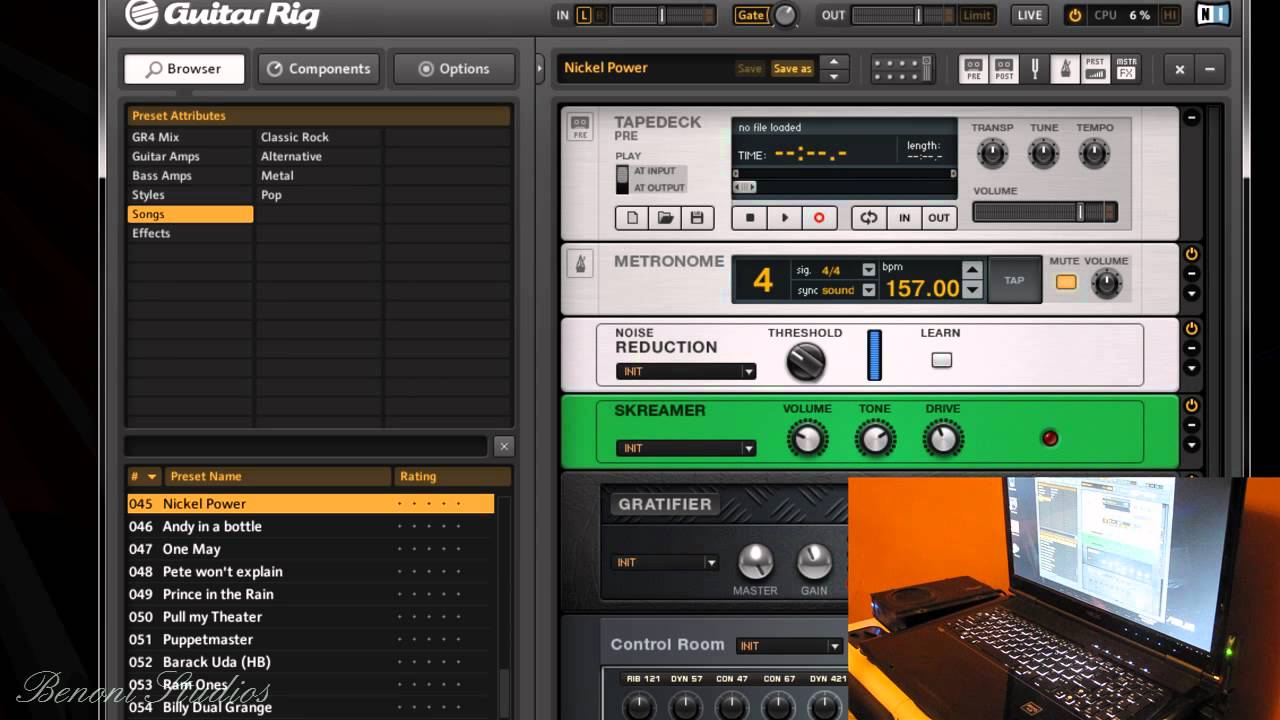Viewport: 1280px width, 720px height.
Task: Open Skreamer INIT preset dropdown
Action: pyautogui.click(x=686, y=448)
